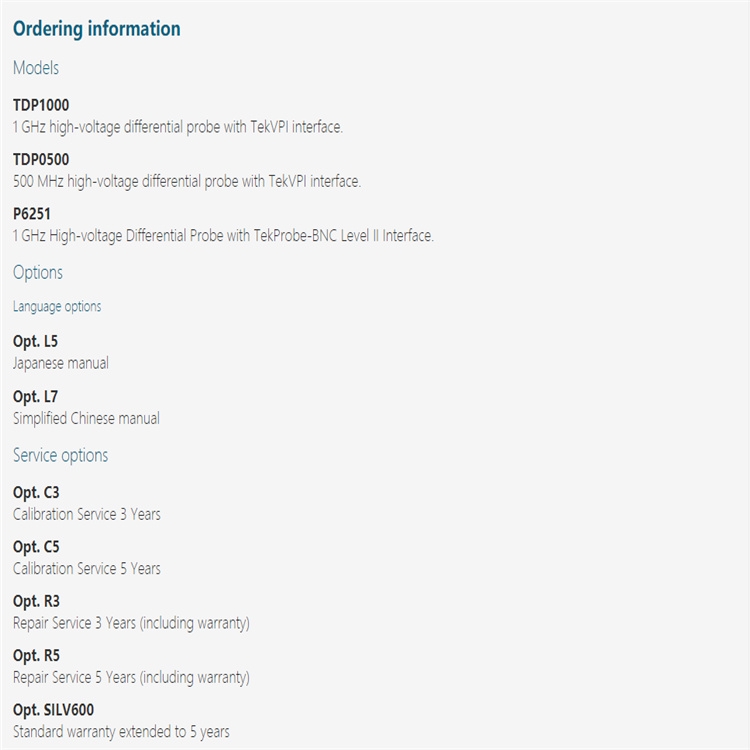Click the Simplified Chinese manual text
The height and width of the screenshot is (750, 750).
pos(86,418)
